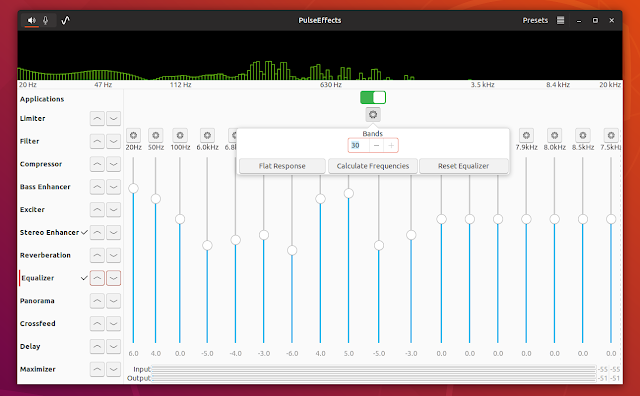Switch to the microphone input effects tab
The width and height of the screenshot is (640, 396).
click(46, 20)
